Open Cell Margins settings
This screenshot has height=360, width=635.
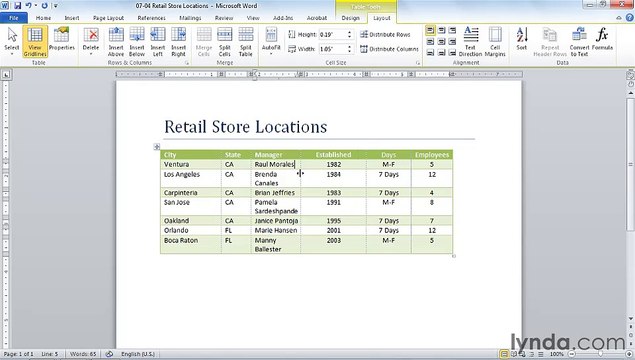tap(495, 42)
